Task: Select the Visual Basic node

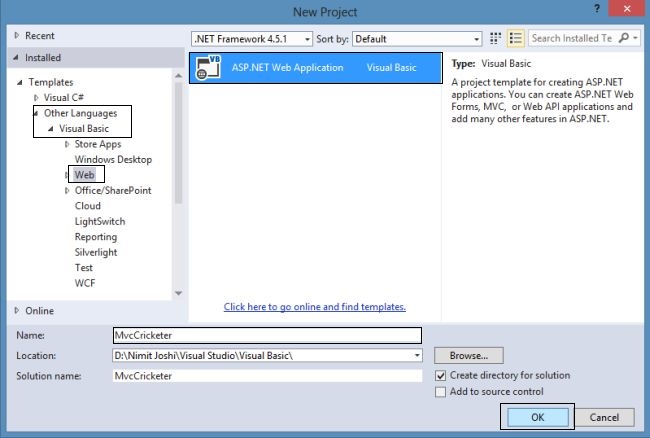Action: tap(84, 129)
